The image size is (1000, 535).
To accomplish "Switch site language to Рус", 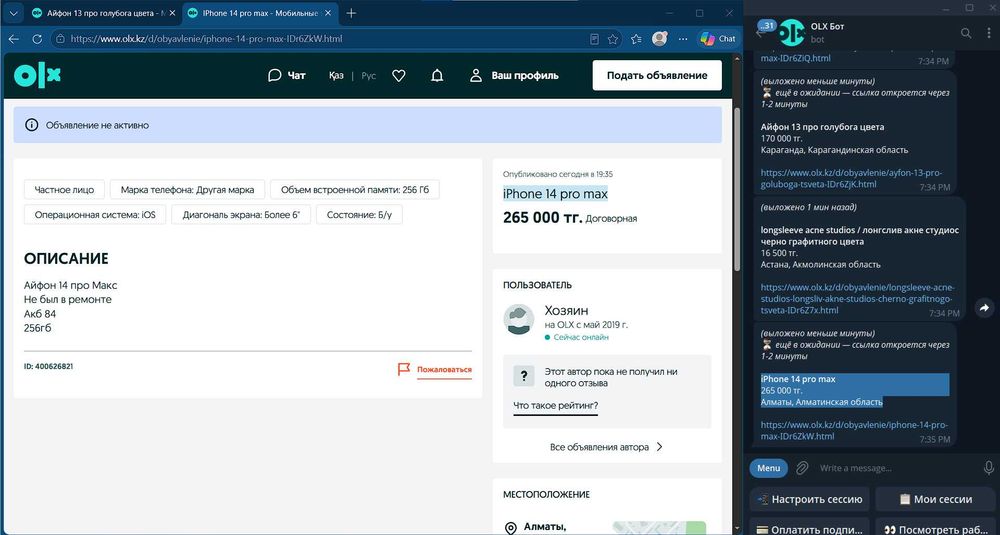I will point(369,75).
